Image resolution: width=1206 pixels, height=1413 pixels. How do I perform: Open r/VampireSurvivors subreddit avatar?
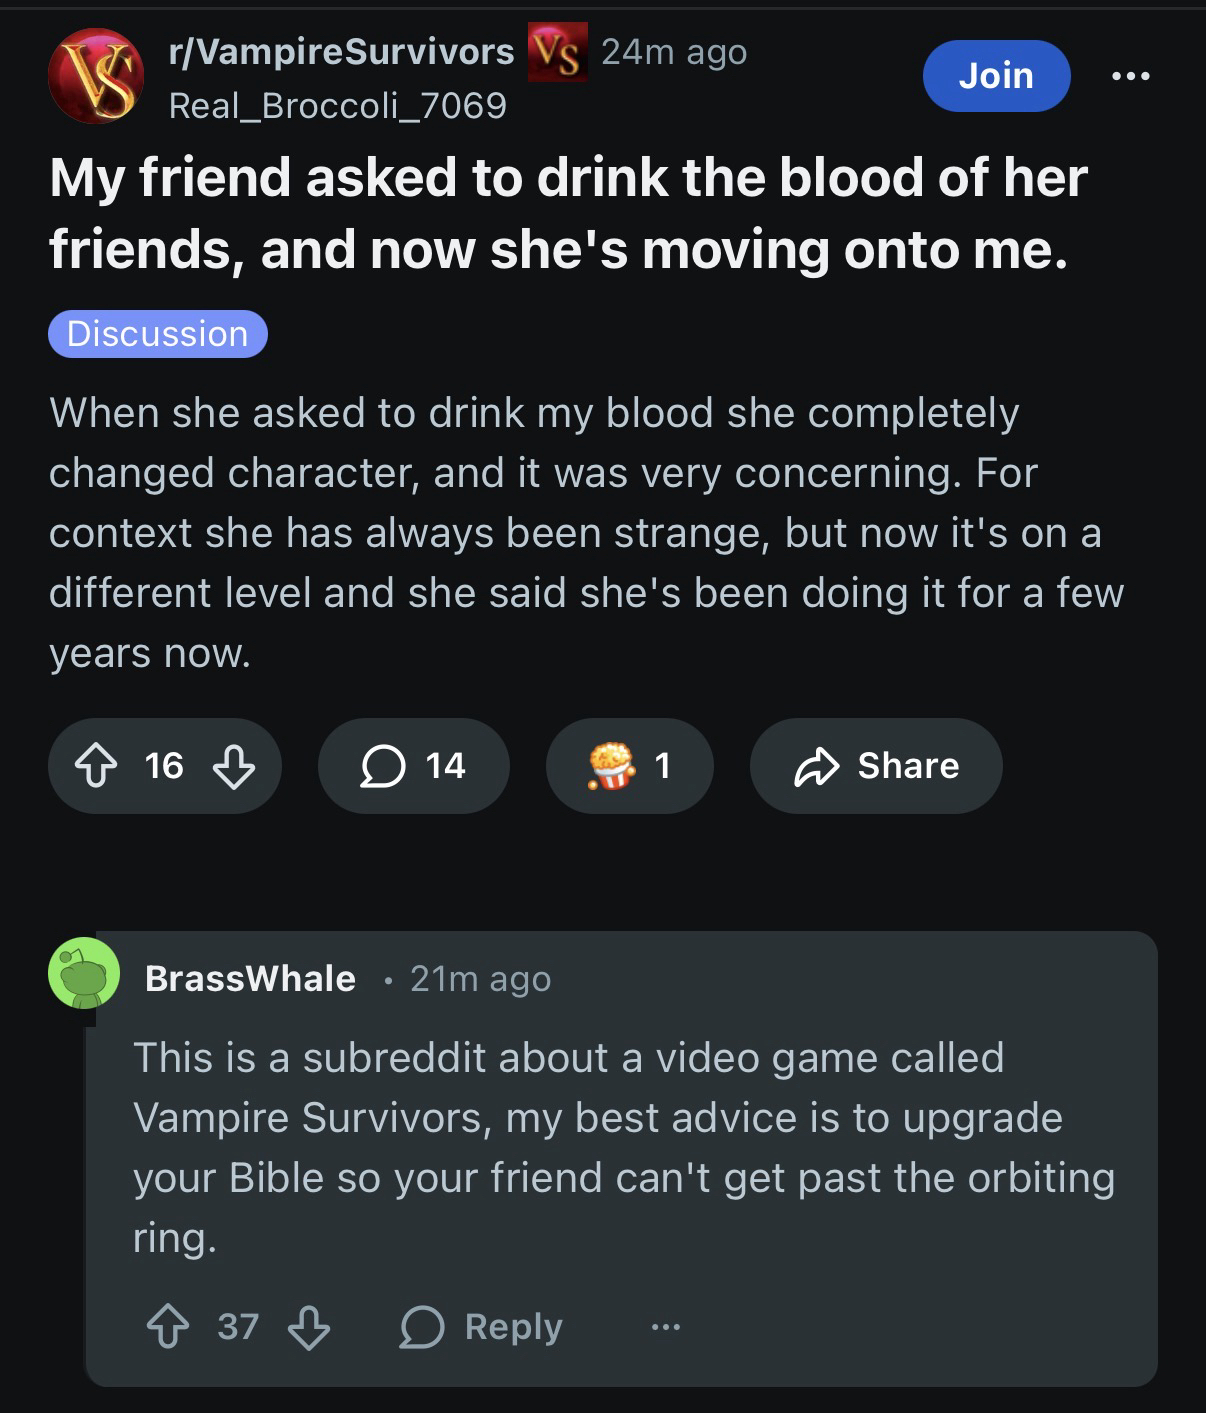97,77
